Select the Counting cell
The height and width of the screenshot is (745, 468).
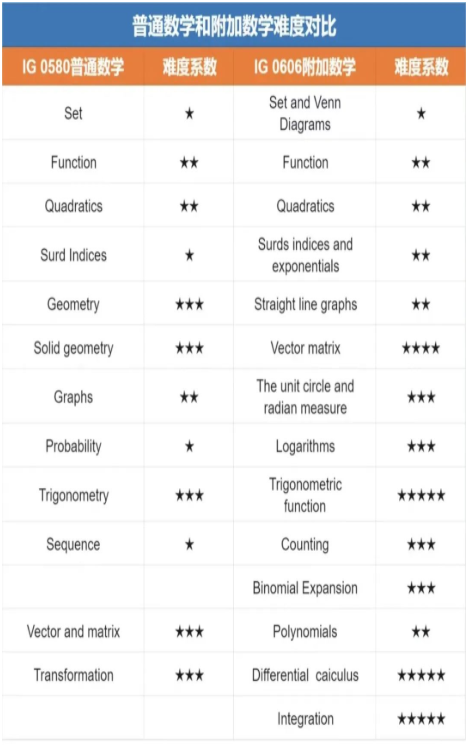point(305,544)
